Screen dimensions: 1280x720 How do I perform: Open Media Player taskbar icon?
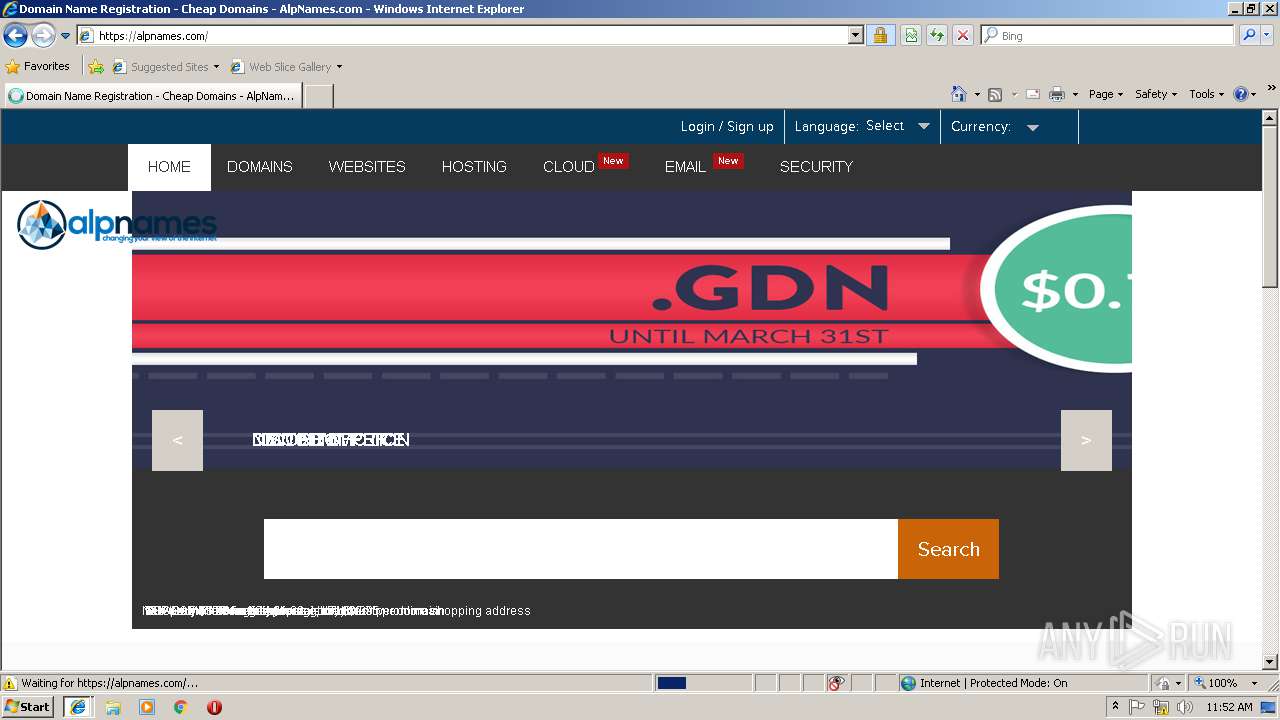147,707
